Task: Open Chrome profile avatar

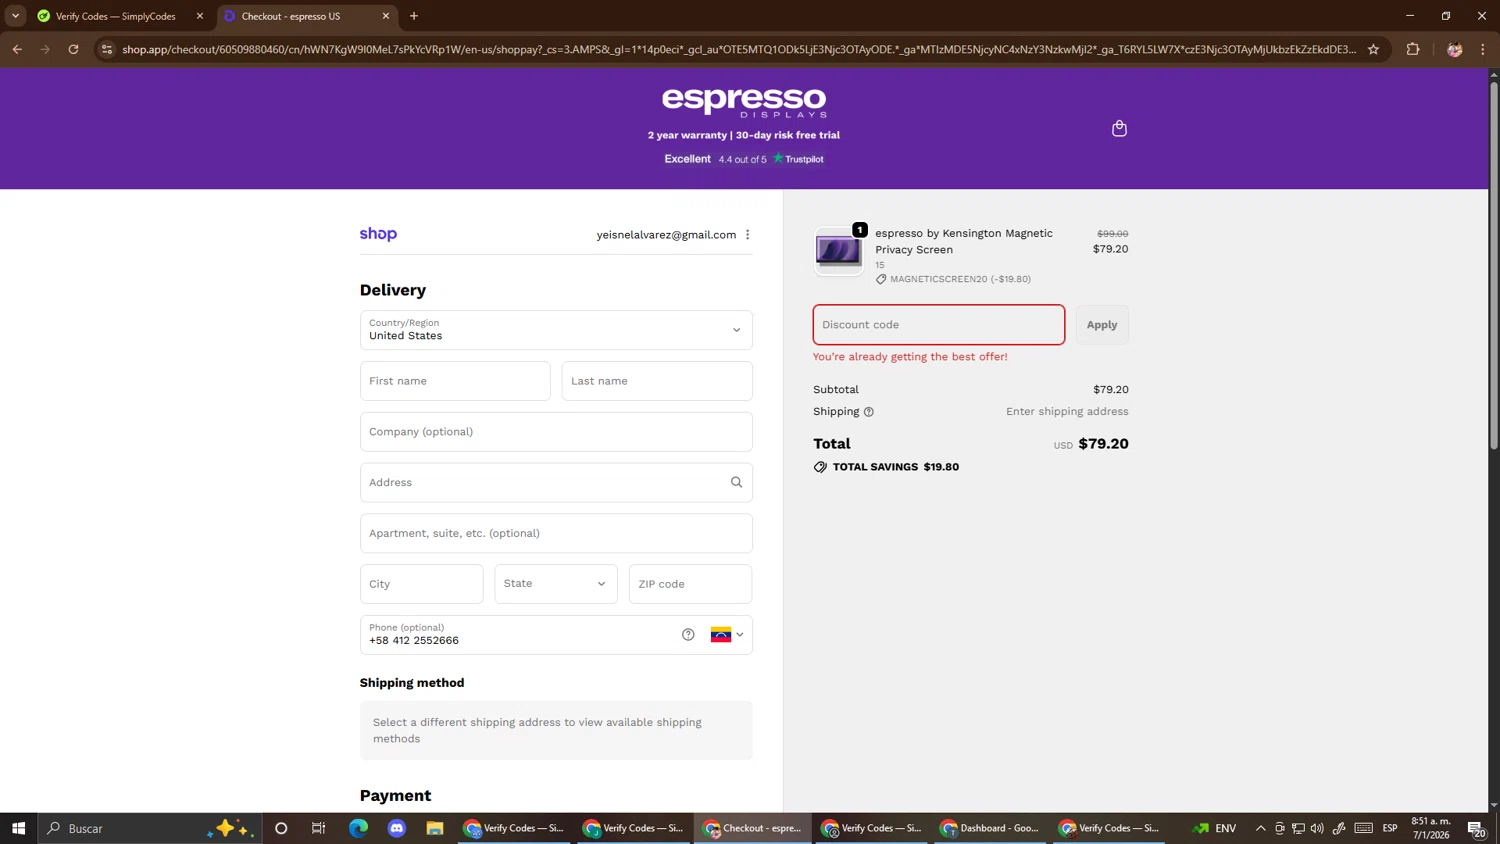Action: (x=1454, y=49)
